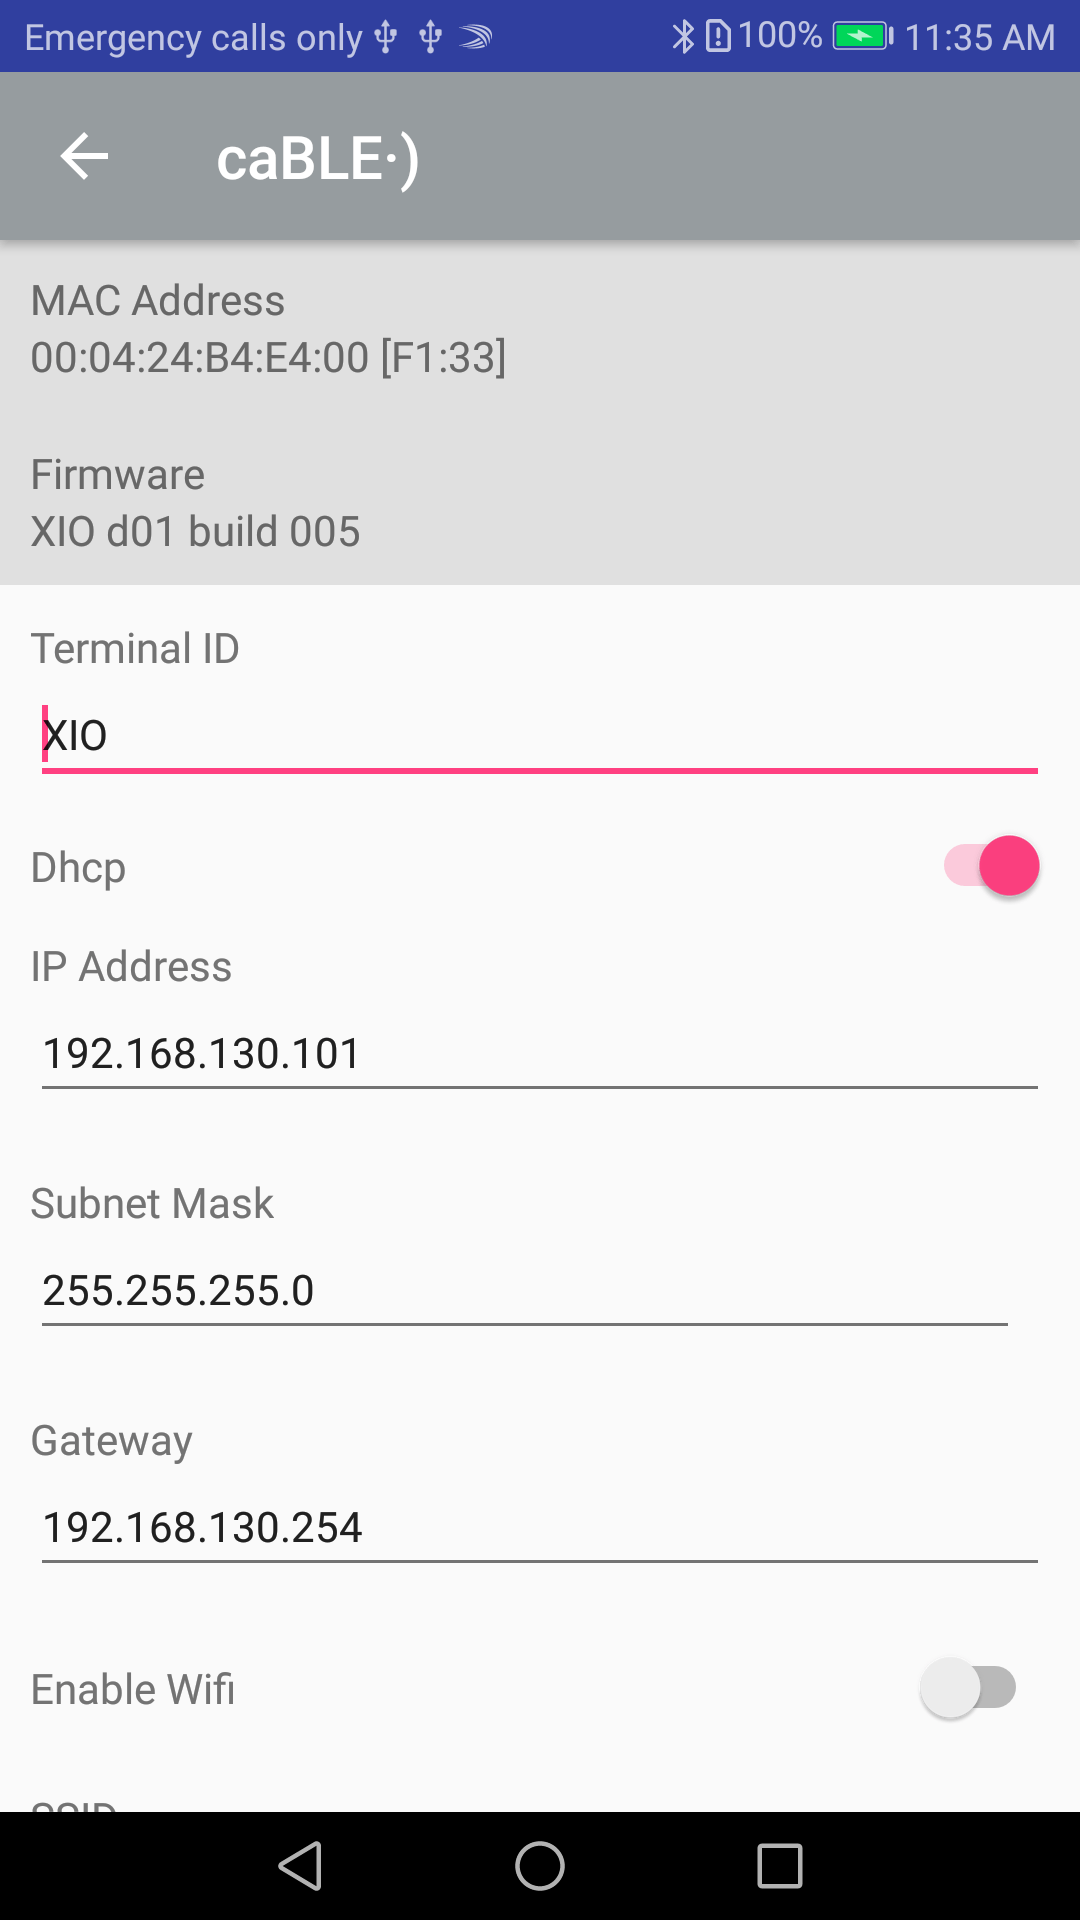Tap the MAC Address value text

[268, 358]
